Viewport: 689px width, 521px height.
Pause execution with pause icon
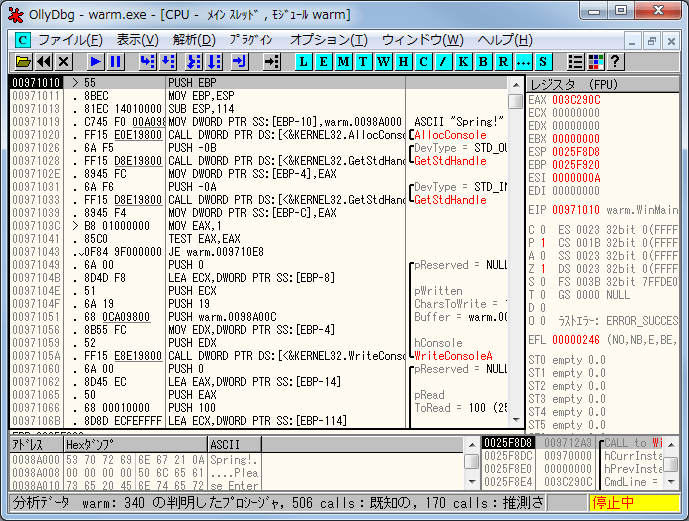[116, 62]
